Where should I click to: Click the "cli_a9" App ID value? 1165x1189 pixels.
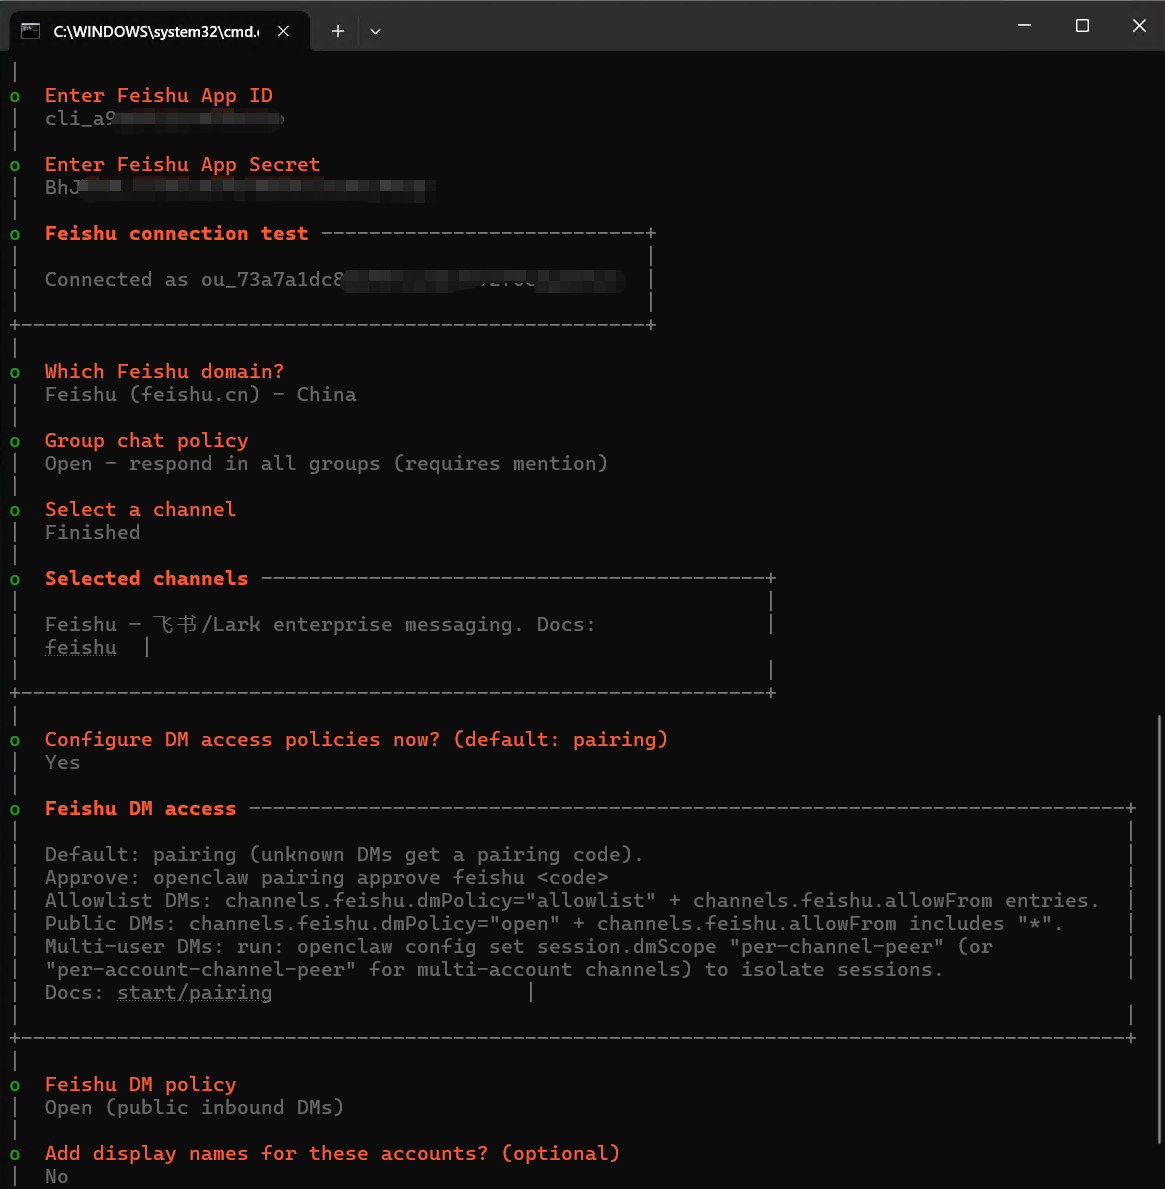(164, 118)
